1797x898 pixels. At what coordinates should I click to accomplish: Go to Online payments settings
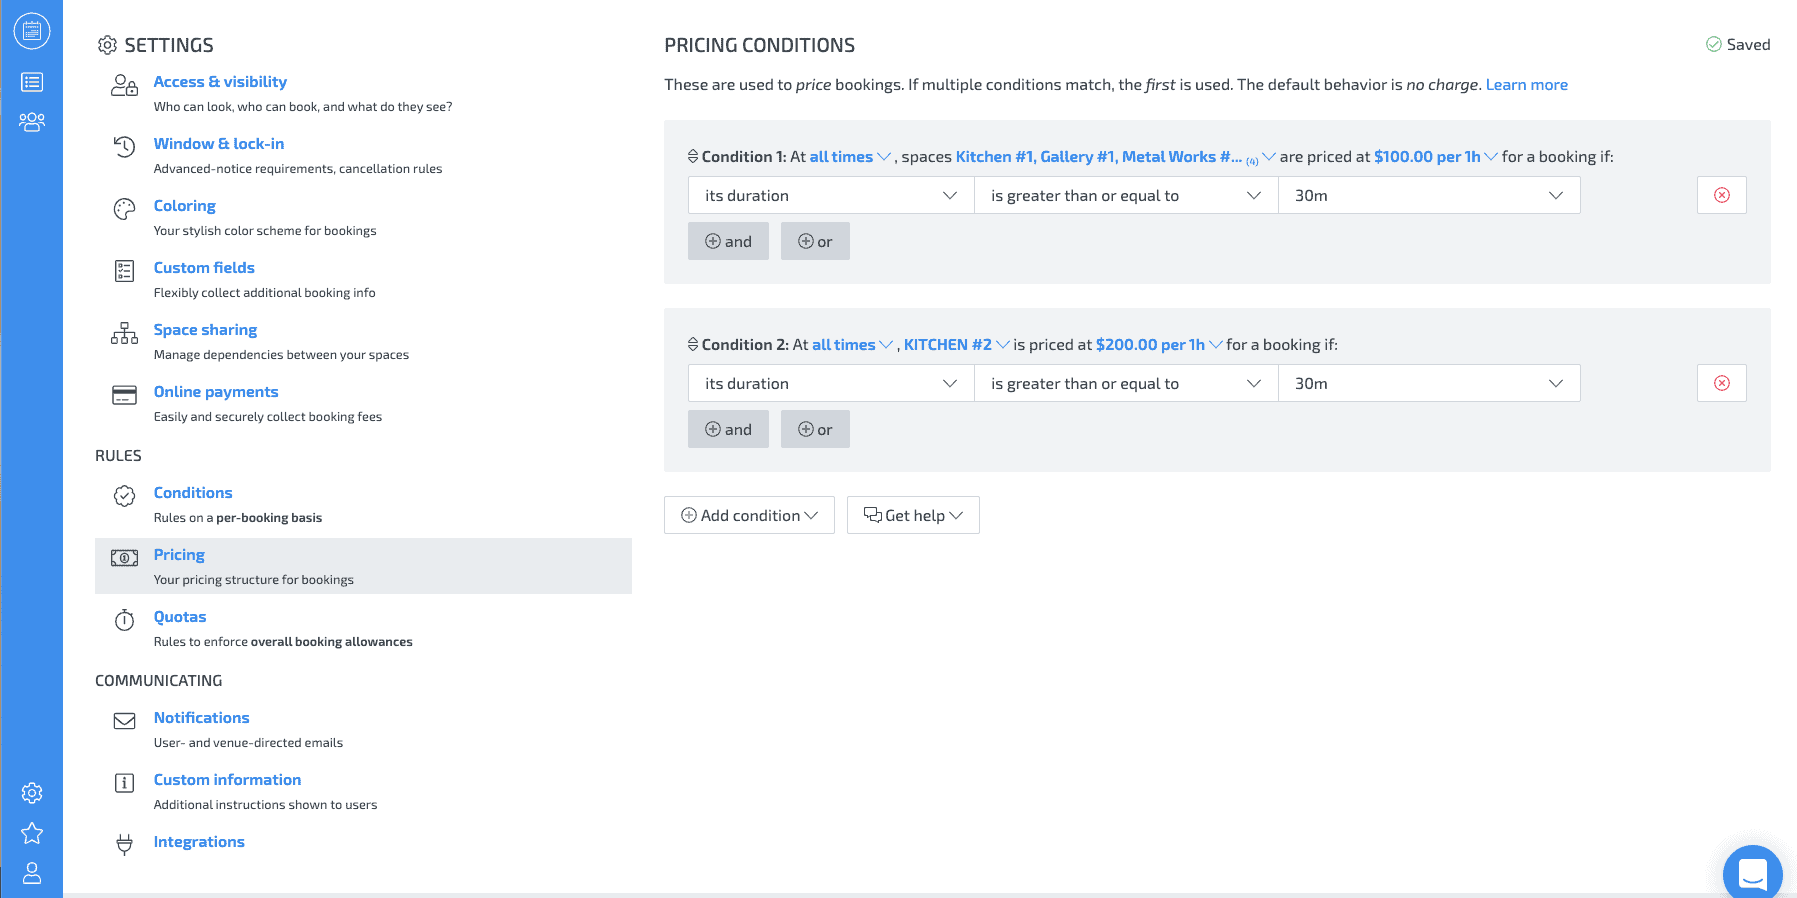point(216,392)
